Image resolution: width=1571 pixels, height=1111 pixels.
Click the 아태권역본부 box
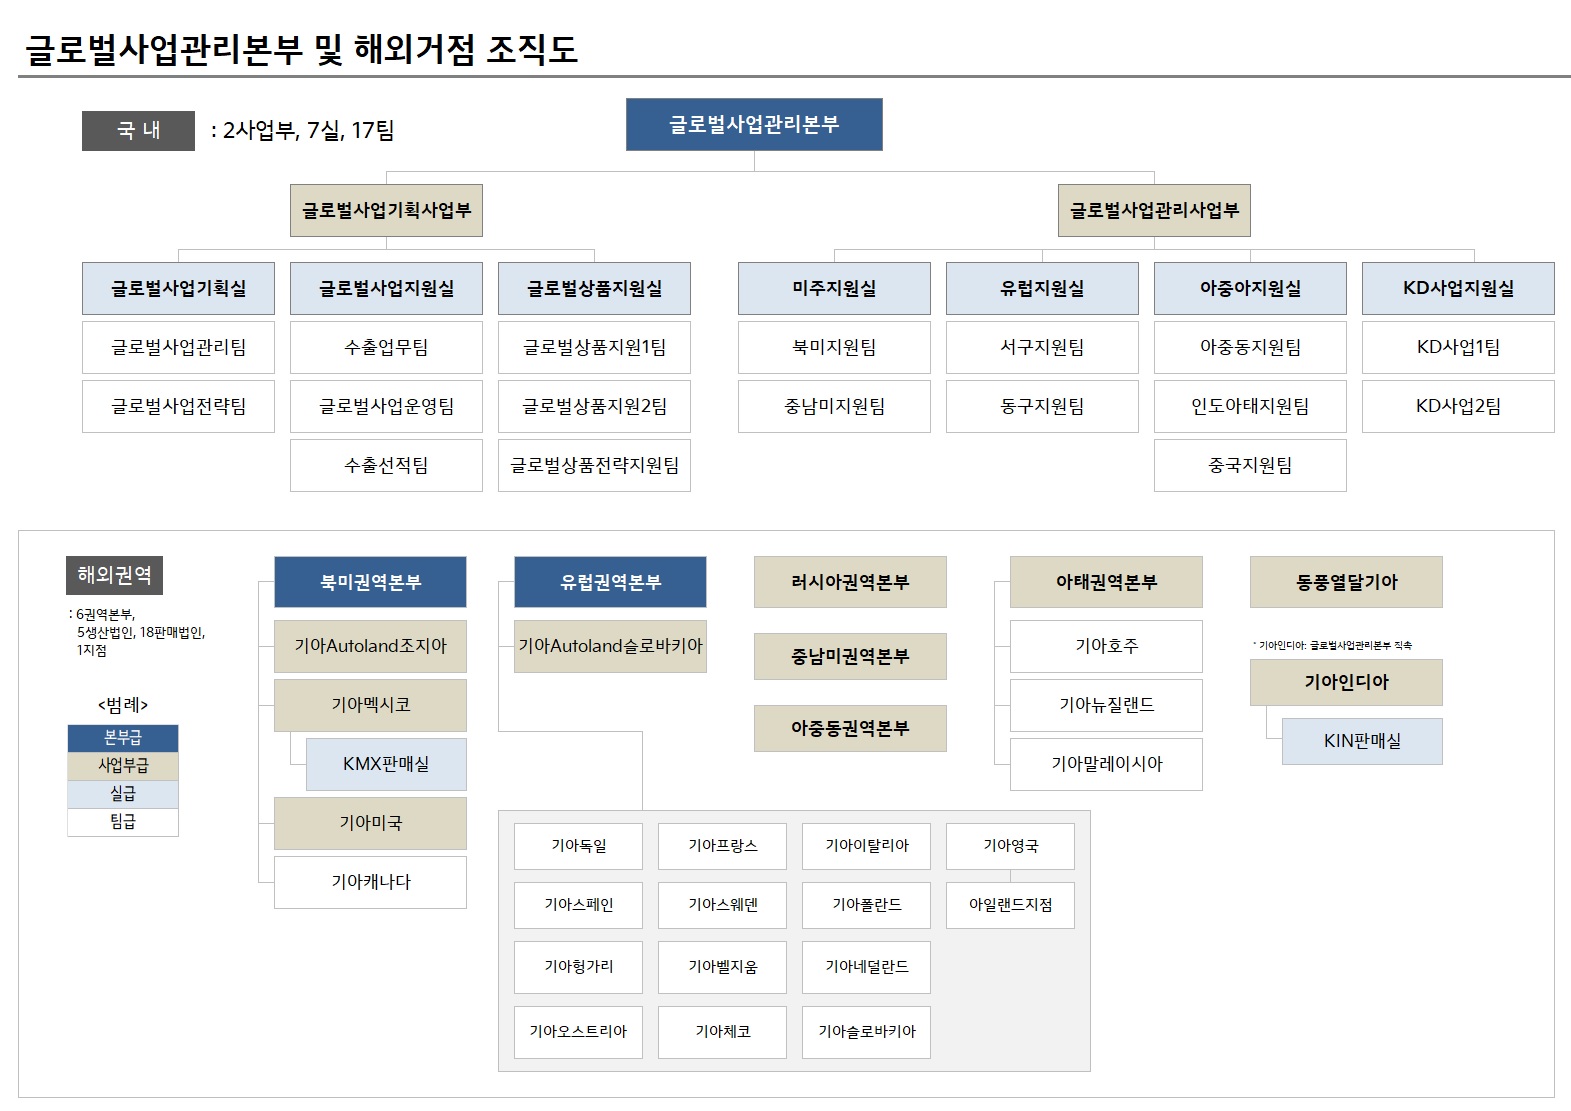pos(1106,582)
